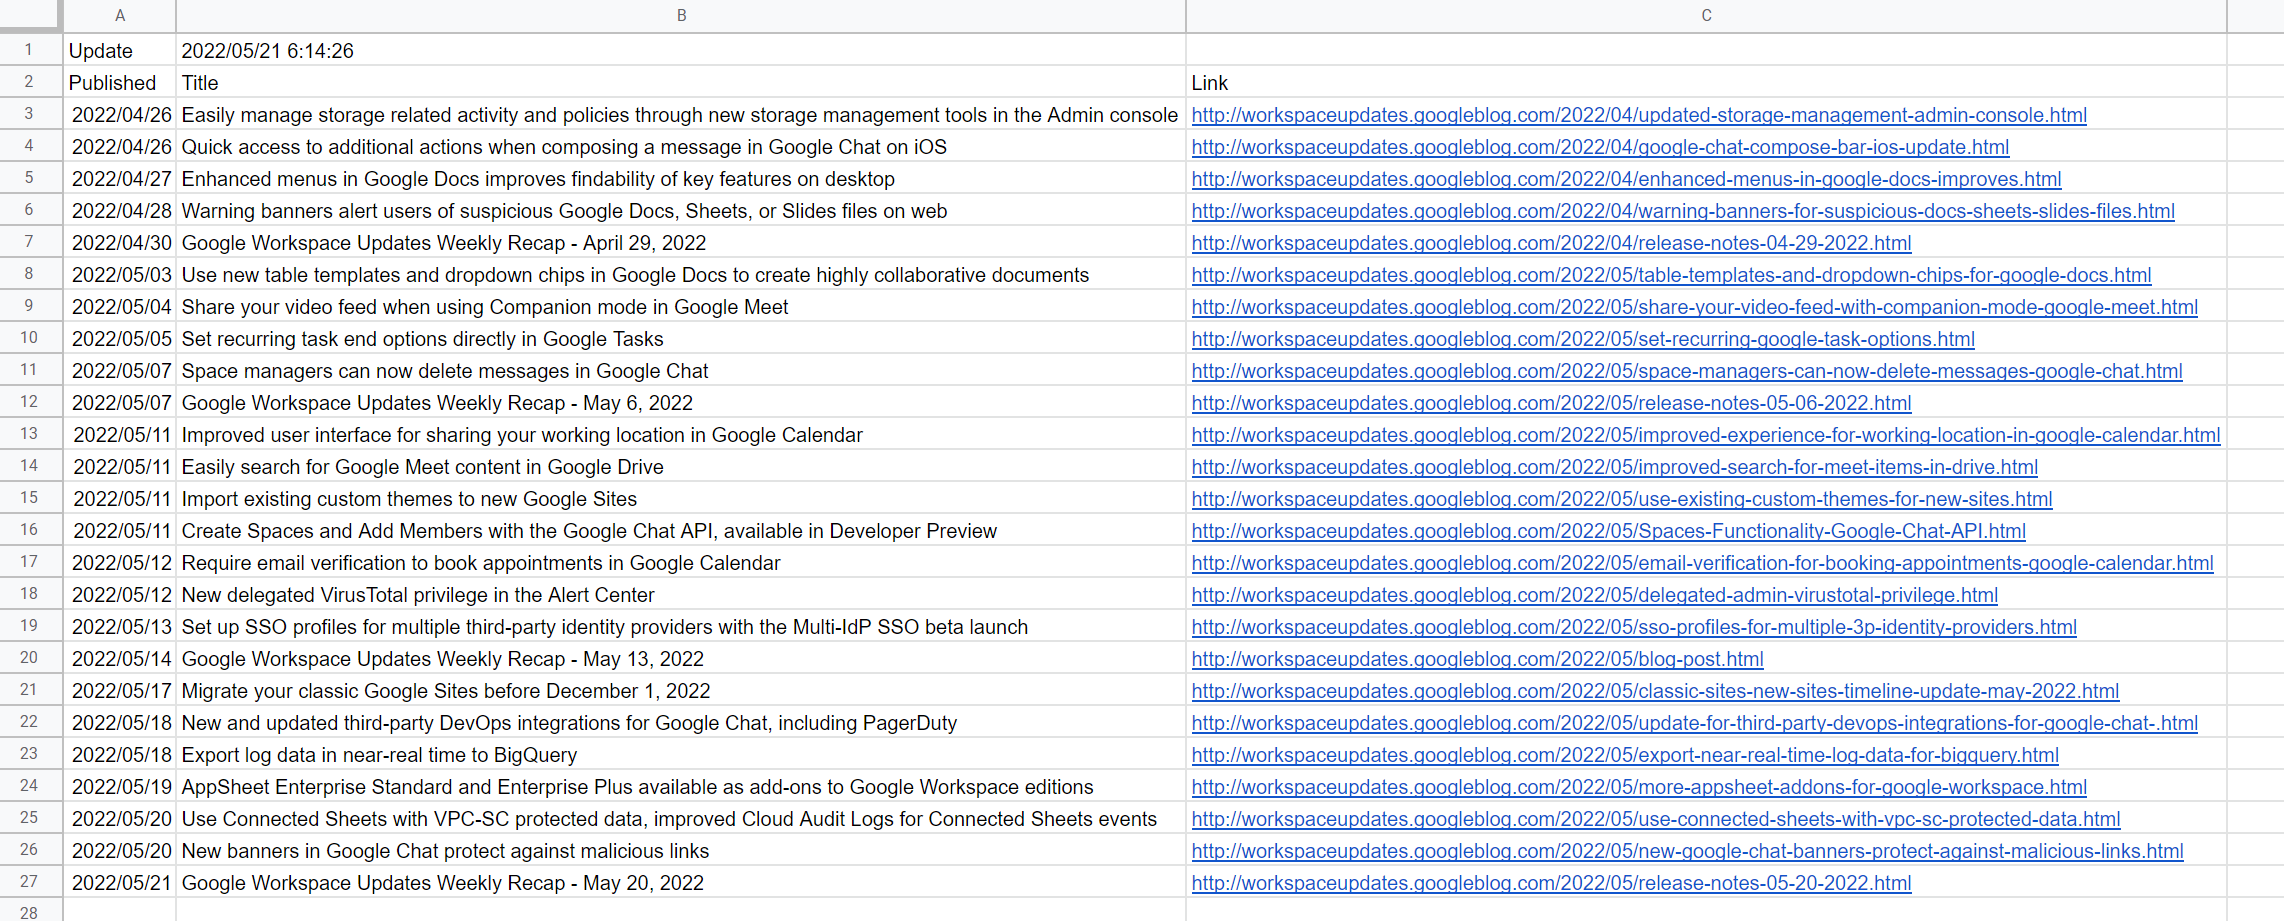Select column A header
Screen dimensions: 2284x921
pos(120,16)
